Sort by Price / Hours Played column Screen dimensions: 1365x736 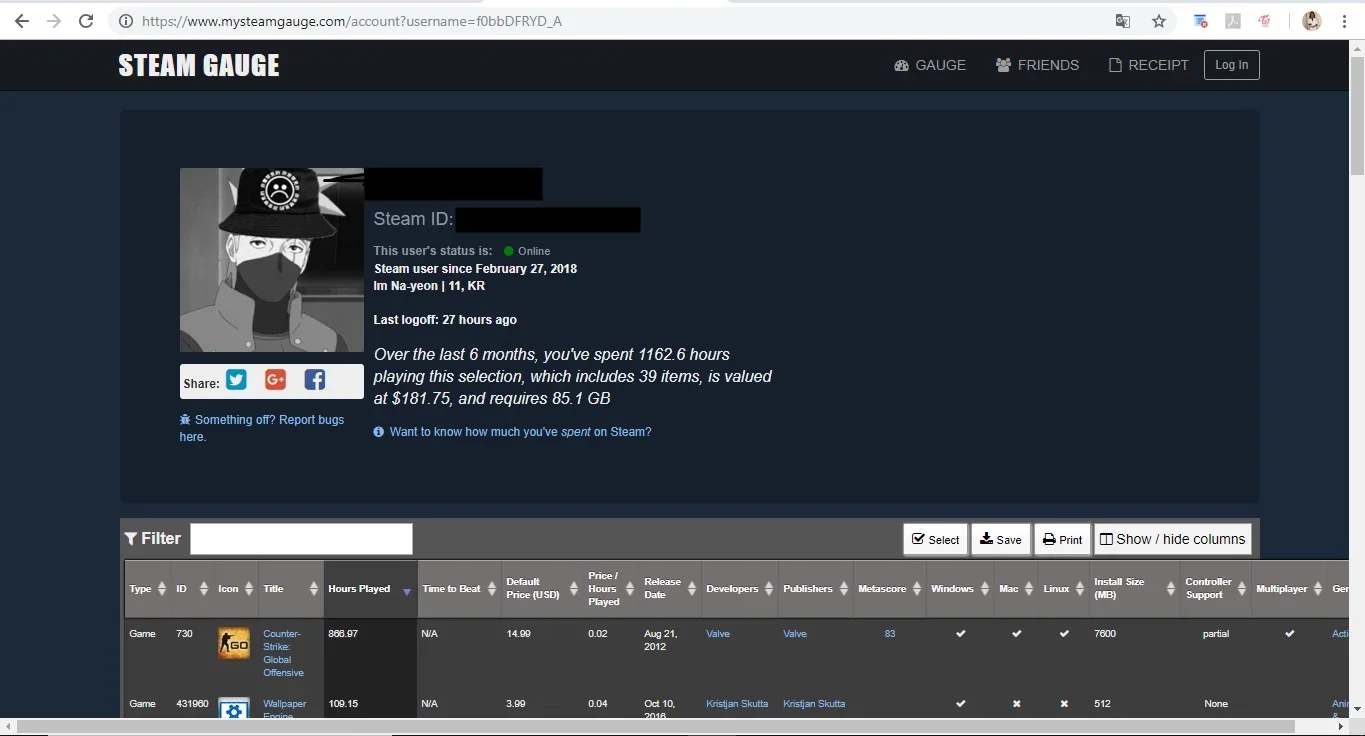pos(611,589)
